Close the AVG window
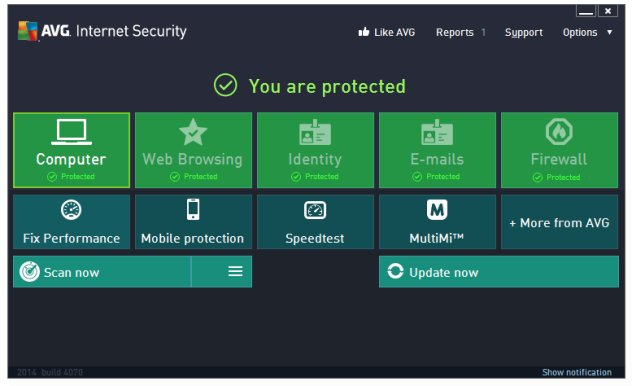This screenshot has height=386, width=632. tap(608, 11)
